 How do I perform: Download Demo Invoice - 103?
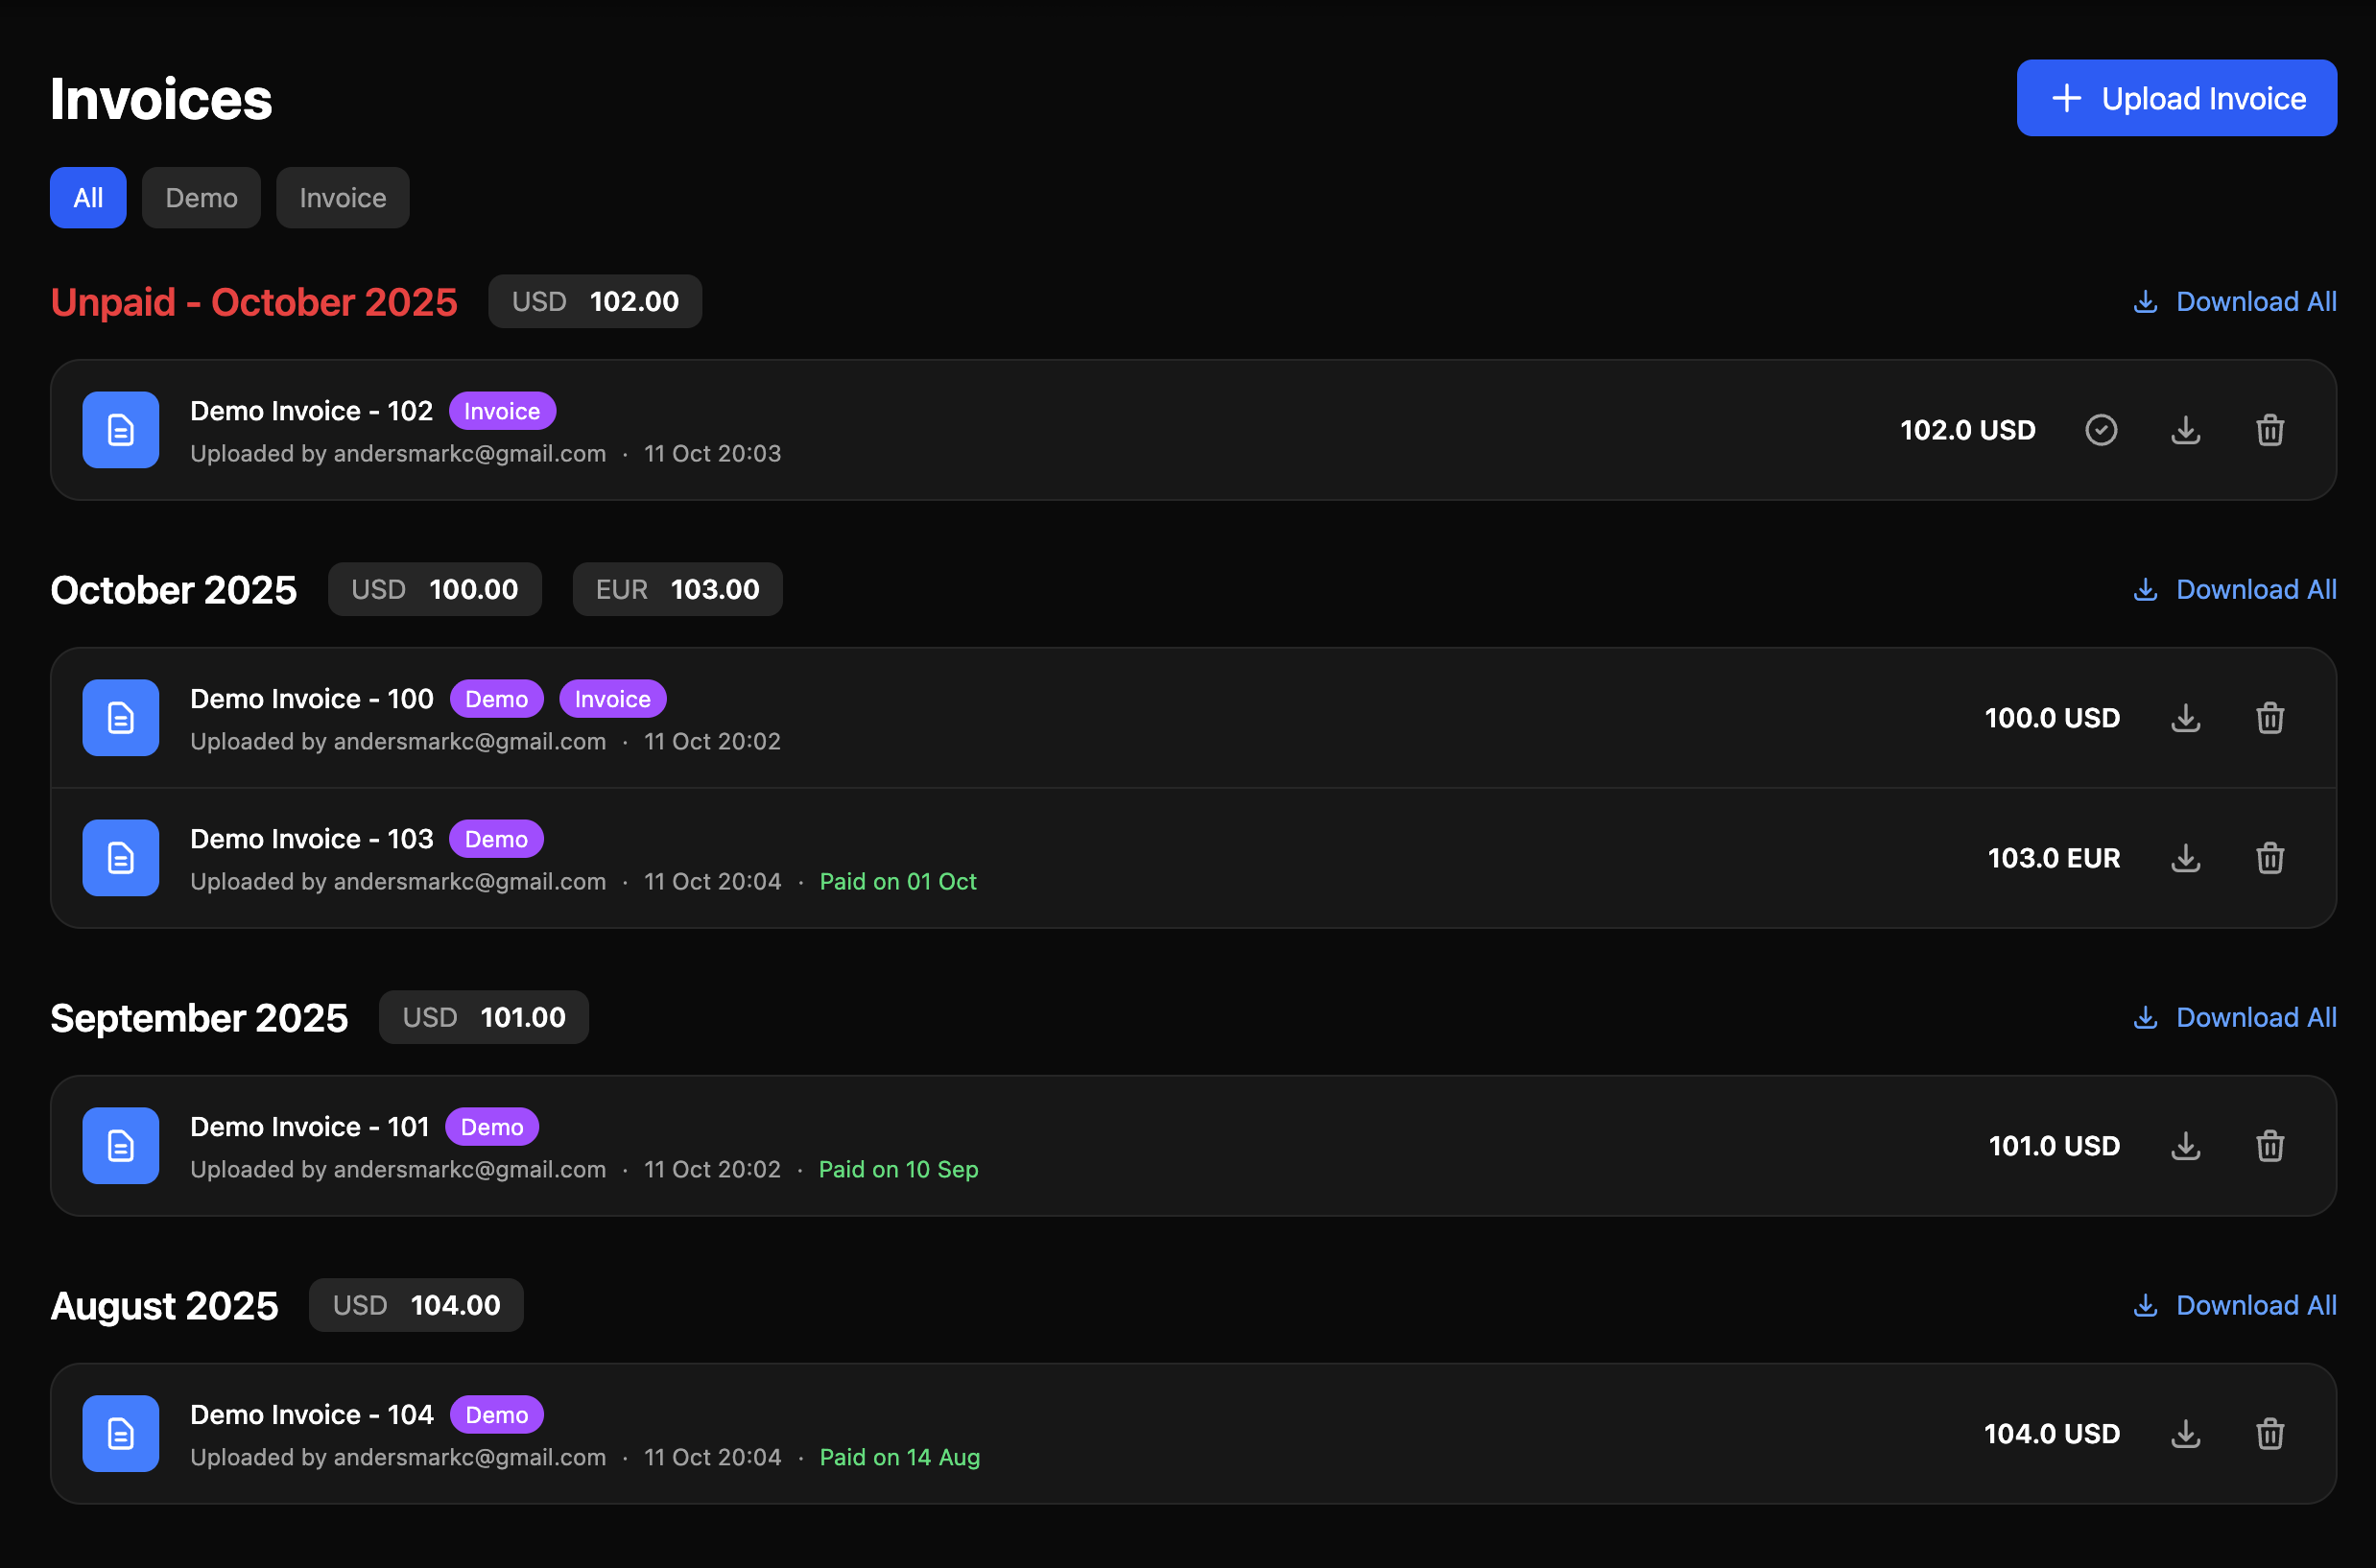pyautogui.click(x=2185, y=857)
